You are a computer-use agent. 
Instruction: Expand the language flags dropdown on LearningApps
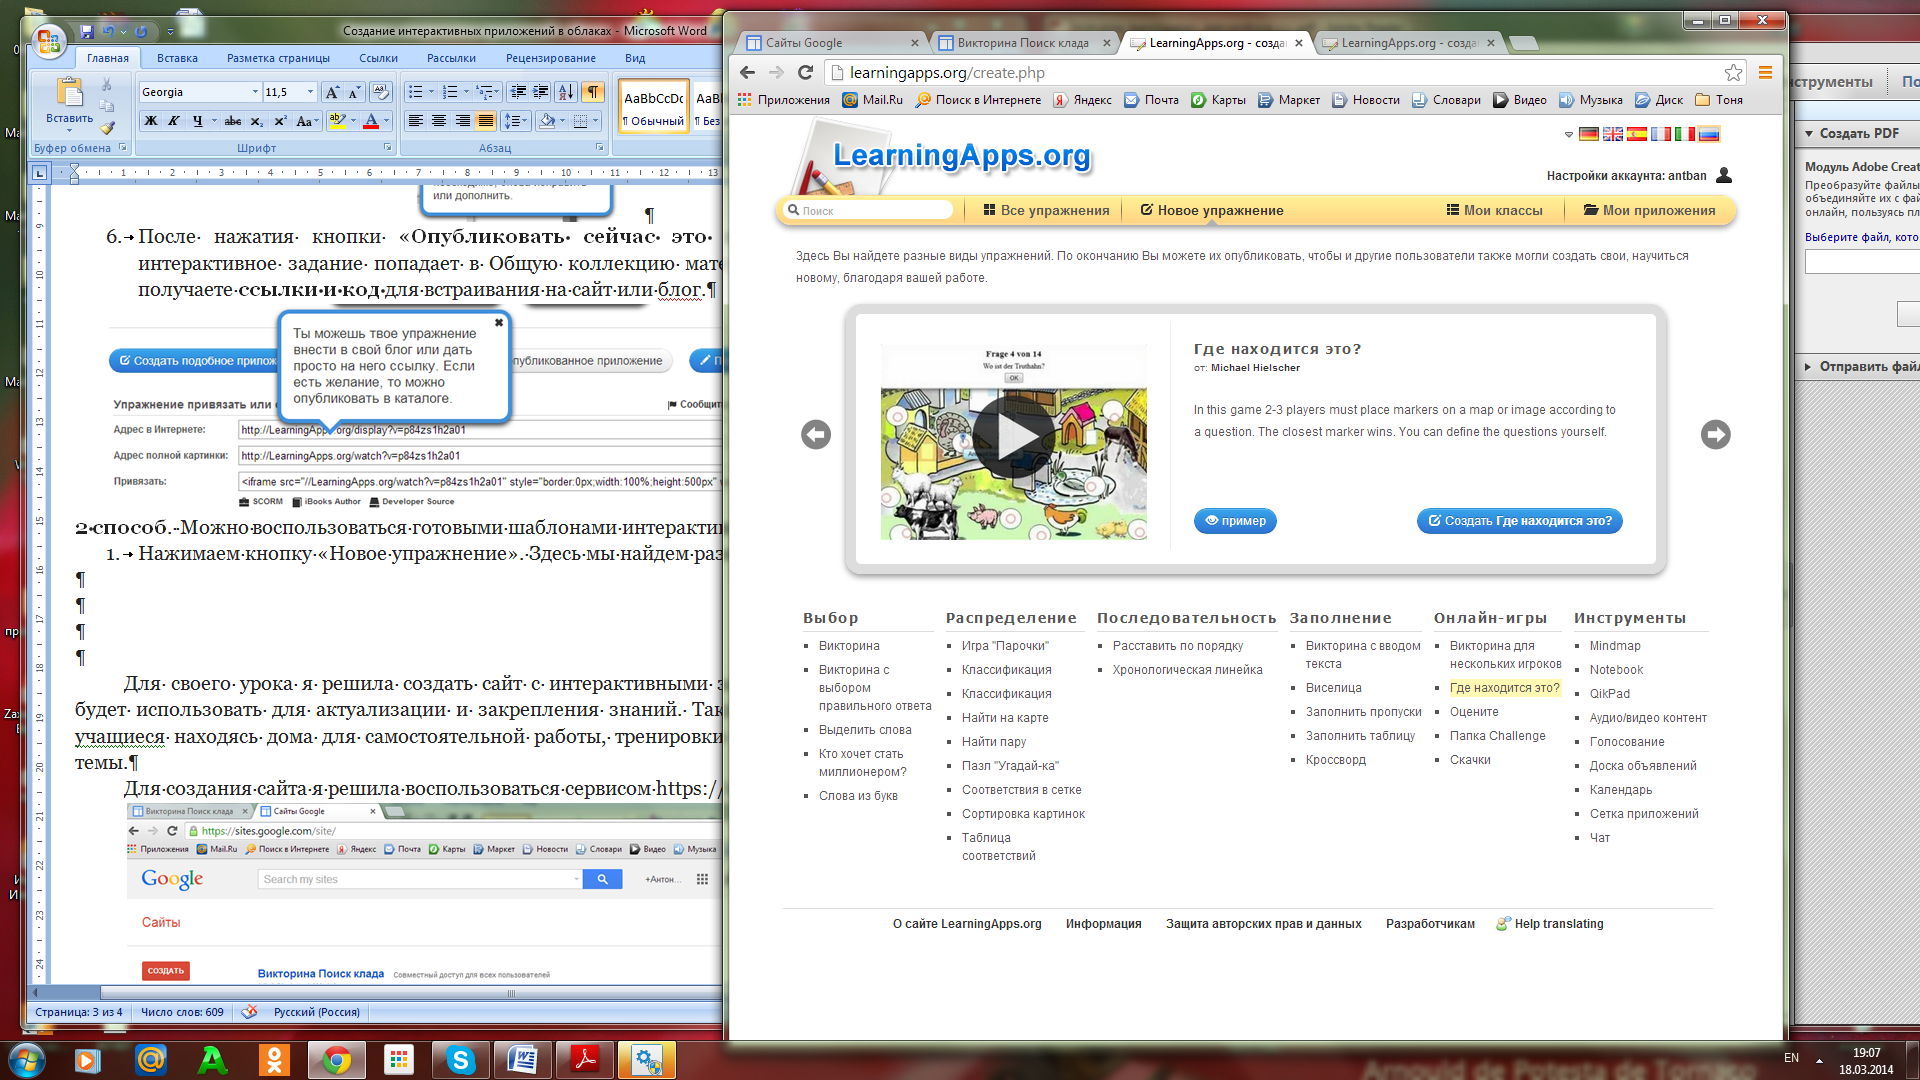[1568, 134]
